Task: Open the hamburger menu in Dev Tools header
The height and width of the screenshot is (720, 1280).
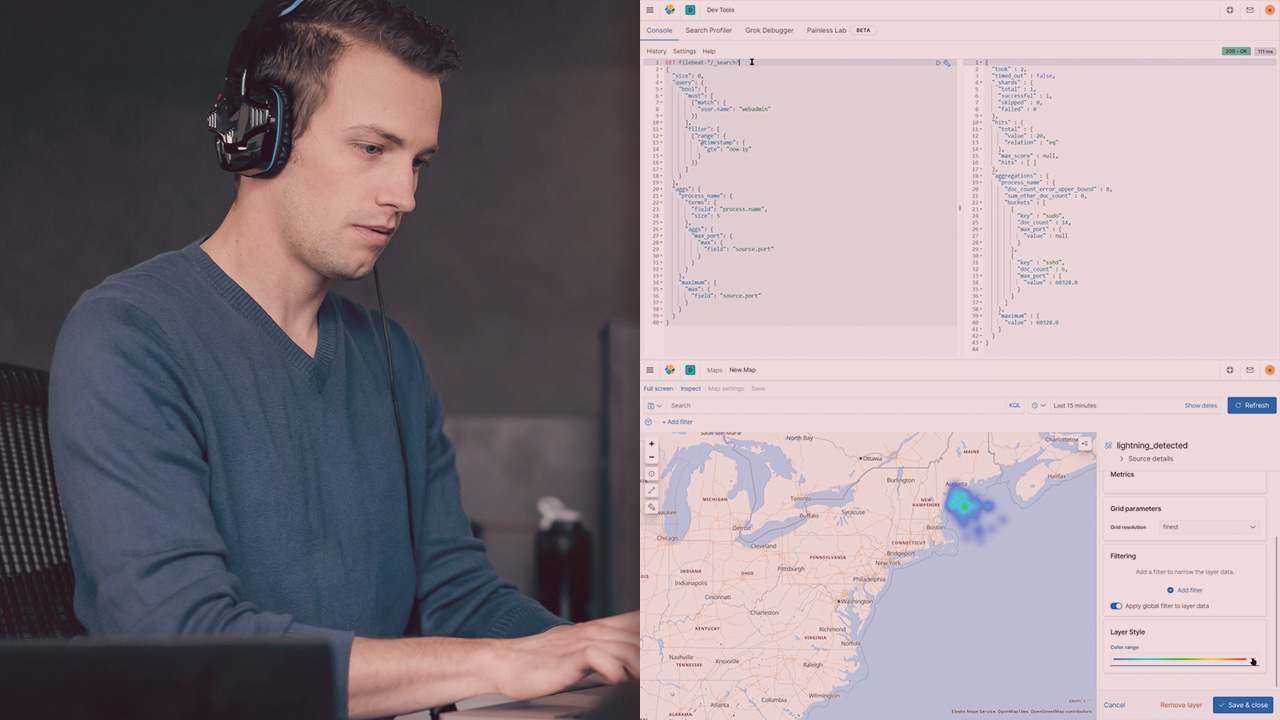Action: pyautogui.click(x=650, y=10)
